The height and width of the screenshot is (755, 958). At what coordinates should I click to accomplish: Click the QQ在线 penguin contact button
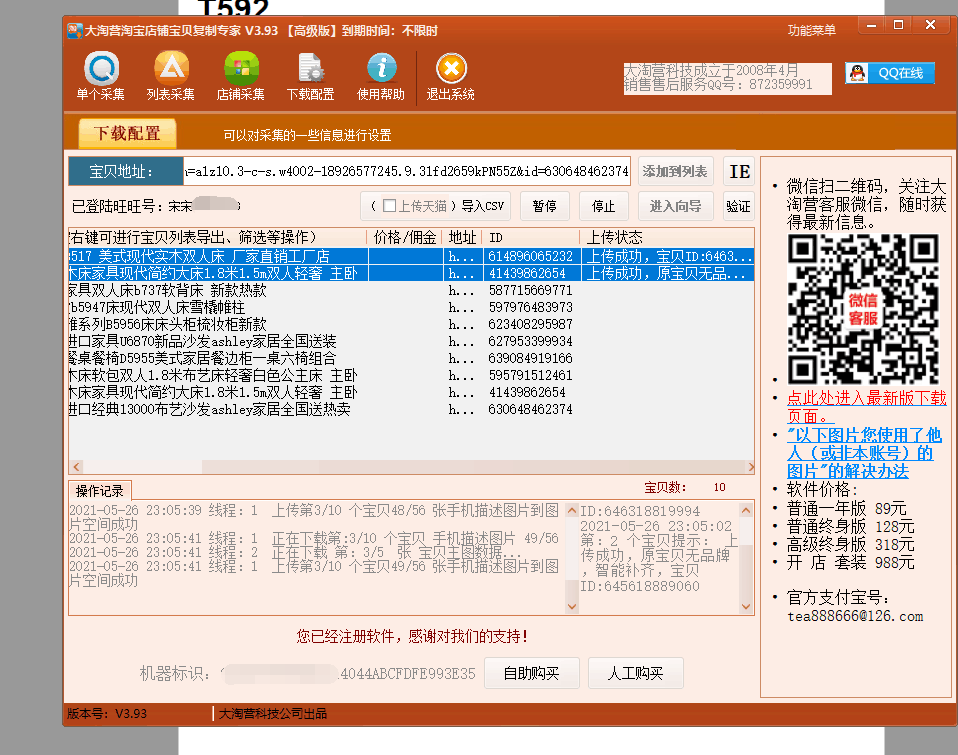click(x=890, y=73)
